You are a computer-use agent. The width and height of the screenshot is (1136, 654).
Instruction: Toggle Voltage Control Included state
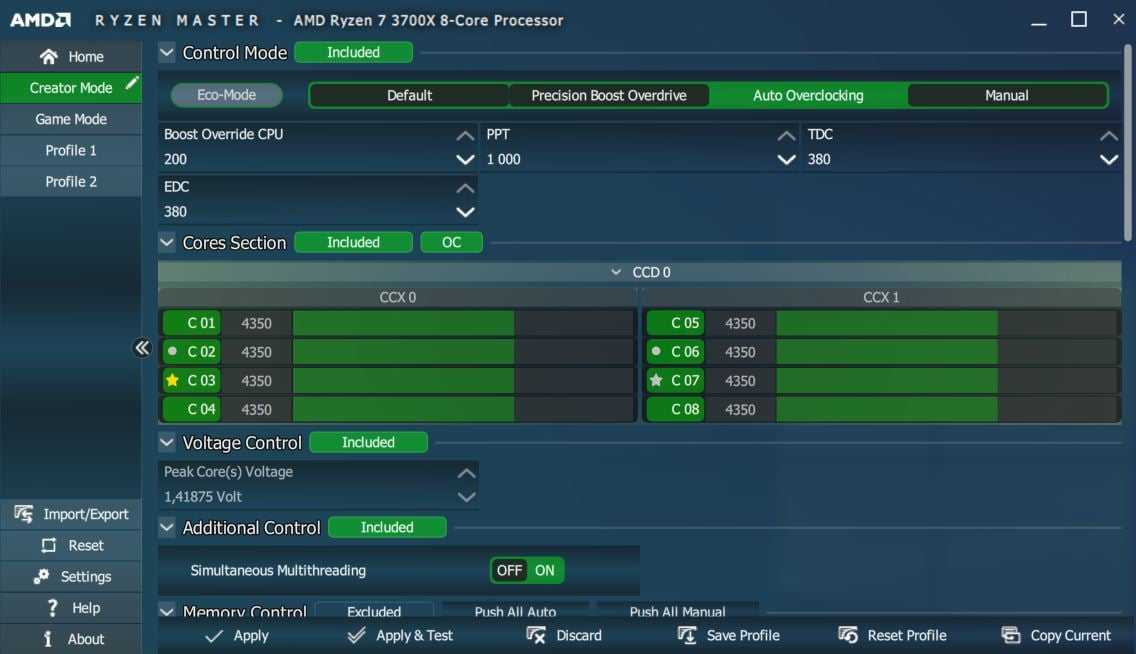click(368, 442)
